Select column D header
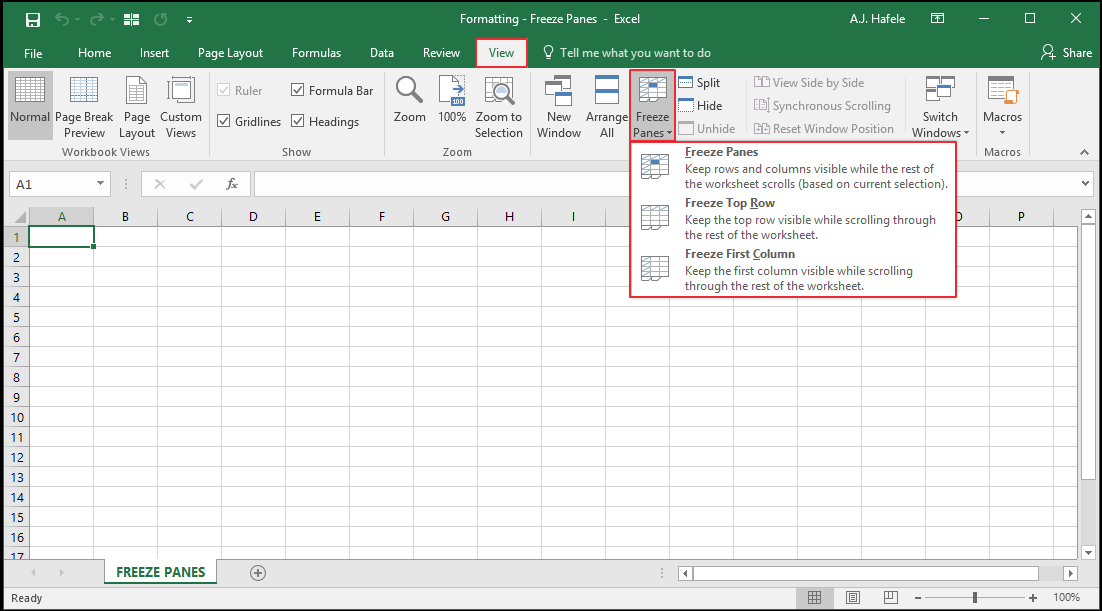 tap(253, 217)
